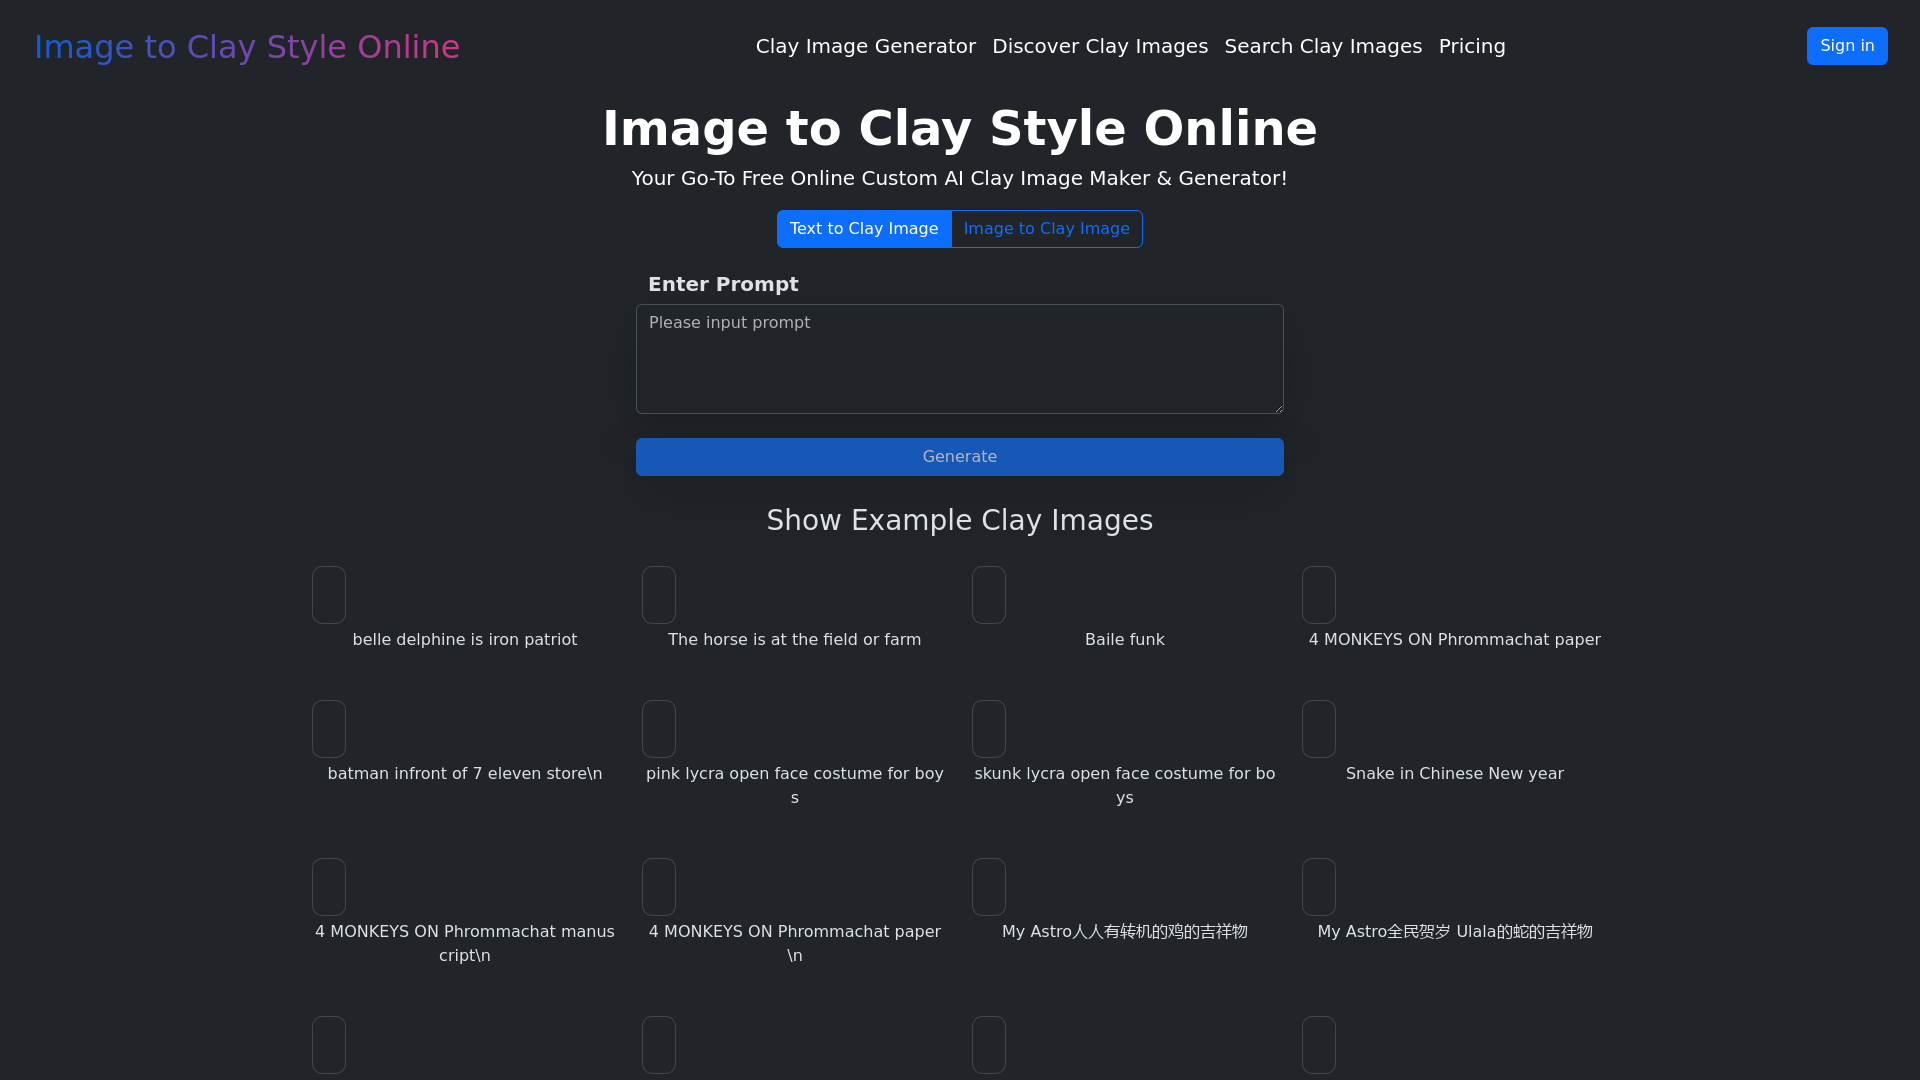Open thumbnail for My Astro全民贺岁 Ulala的蛇的吉祥物
Viewport: 1920px width, 1080px height.
point(1319,887)
